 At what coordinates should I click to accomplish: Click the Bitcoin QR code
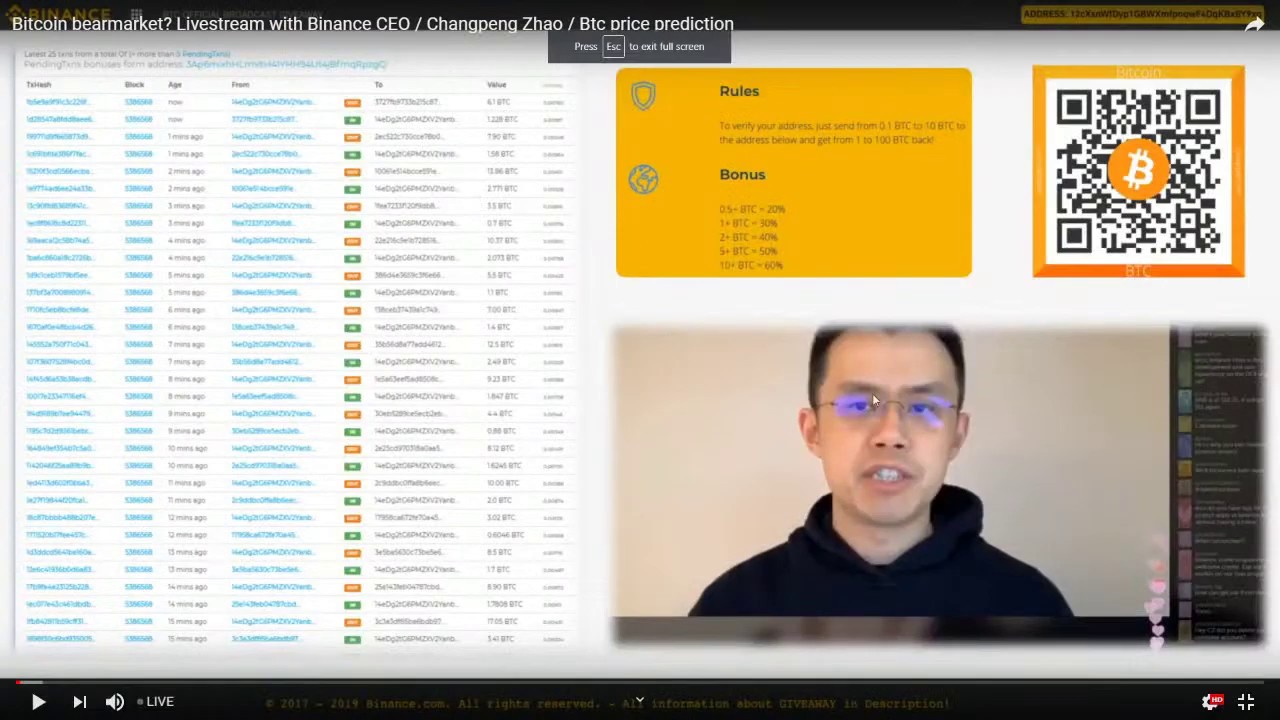click(x=1138, y=171)
